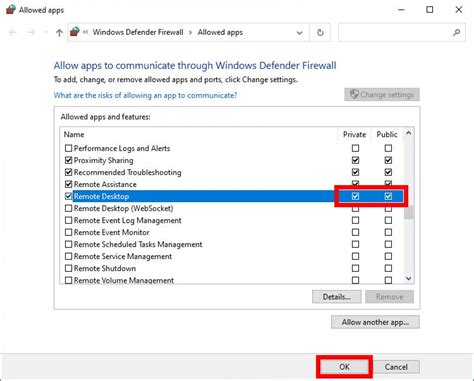
Task: Click the shield icon on Change settings
Action: point(354,94)
